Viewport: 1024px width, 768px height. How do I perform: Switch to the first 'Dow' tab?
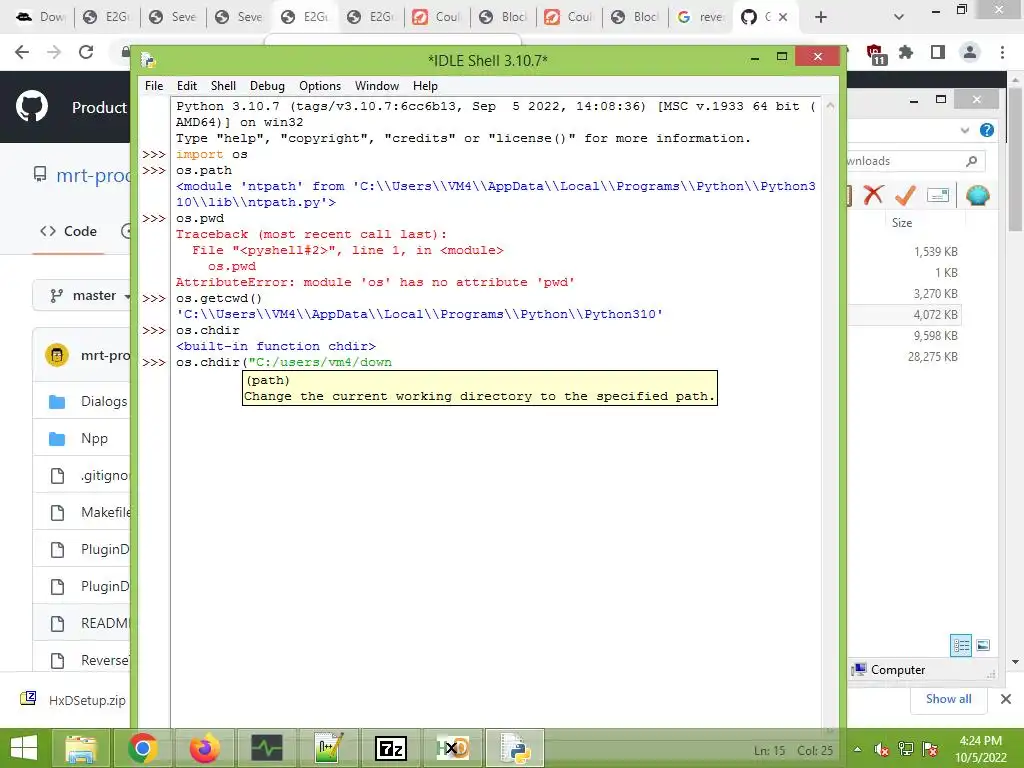click(40, 17)
